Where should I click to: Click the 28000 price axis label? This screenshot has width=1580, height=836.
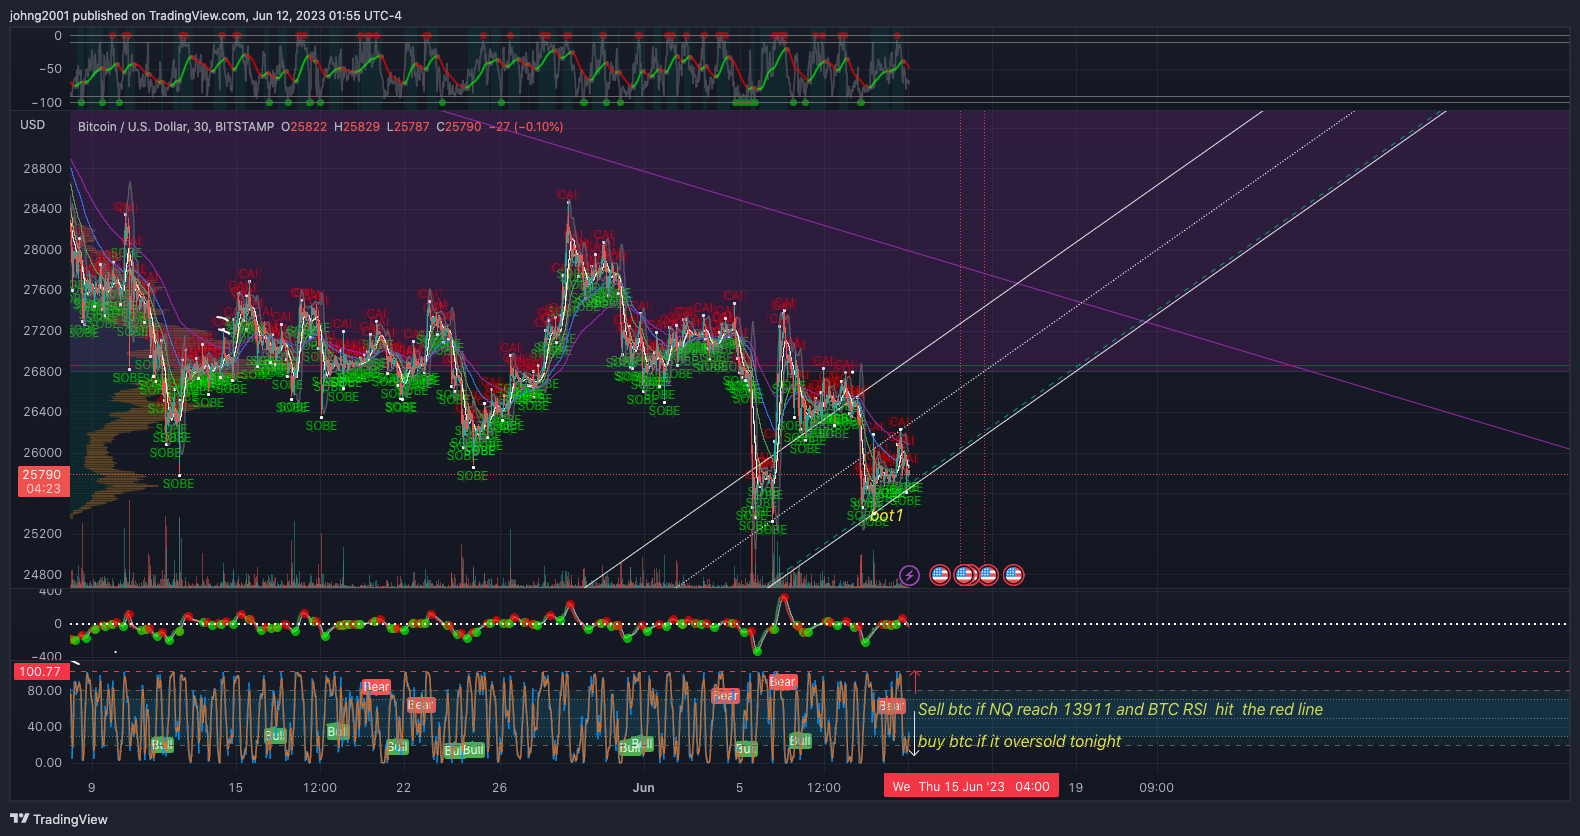pos(42,250)
